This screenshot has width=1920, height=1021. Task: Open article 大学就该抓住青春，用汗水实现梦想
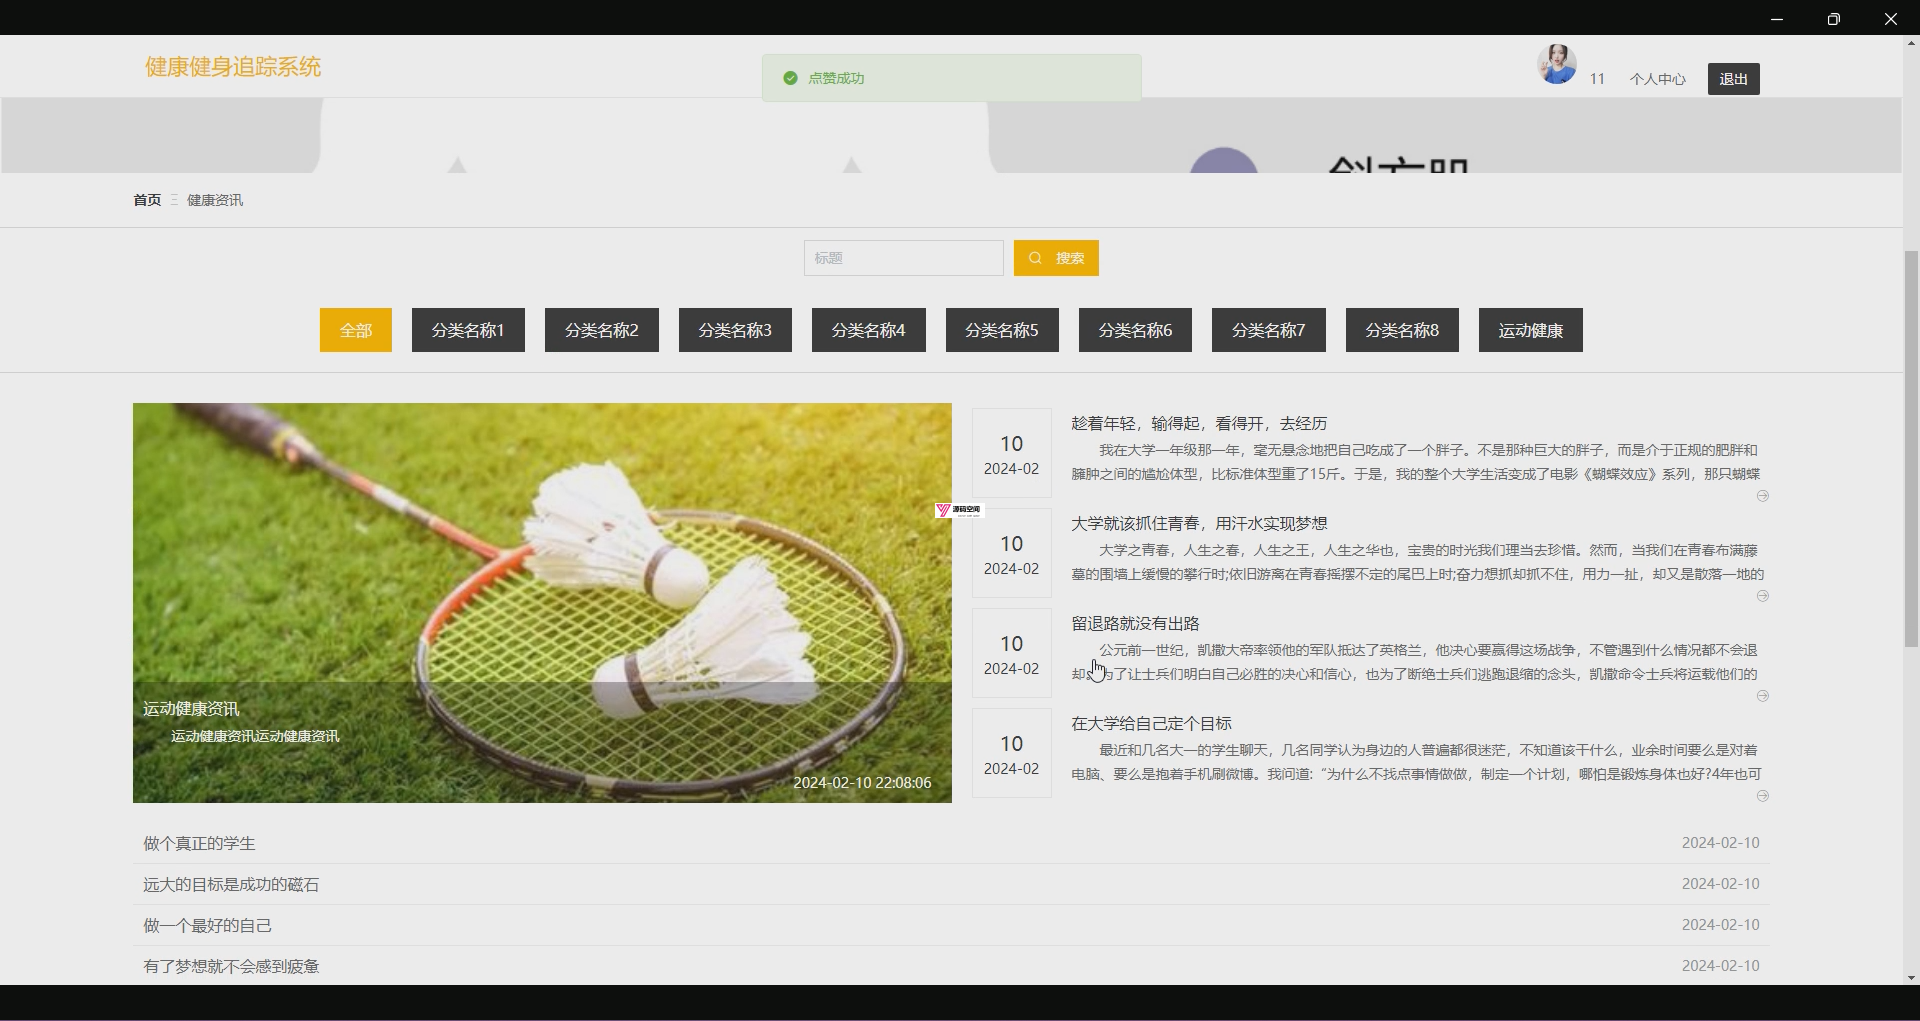pyautogui.click(x=1199, y=524)
